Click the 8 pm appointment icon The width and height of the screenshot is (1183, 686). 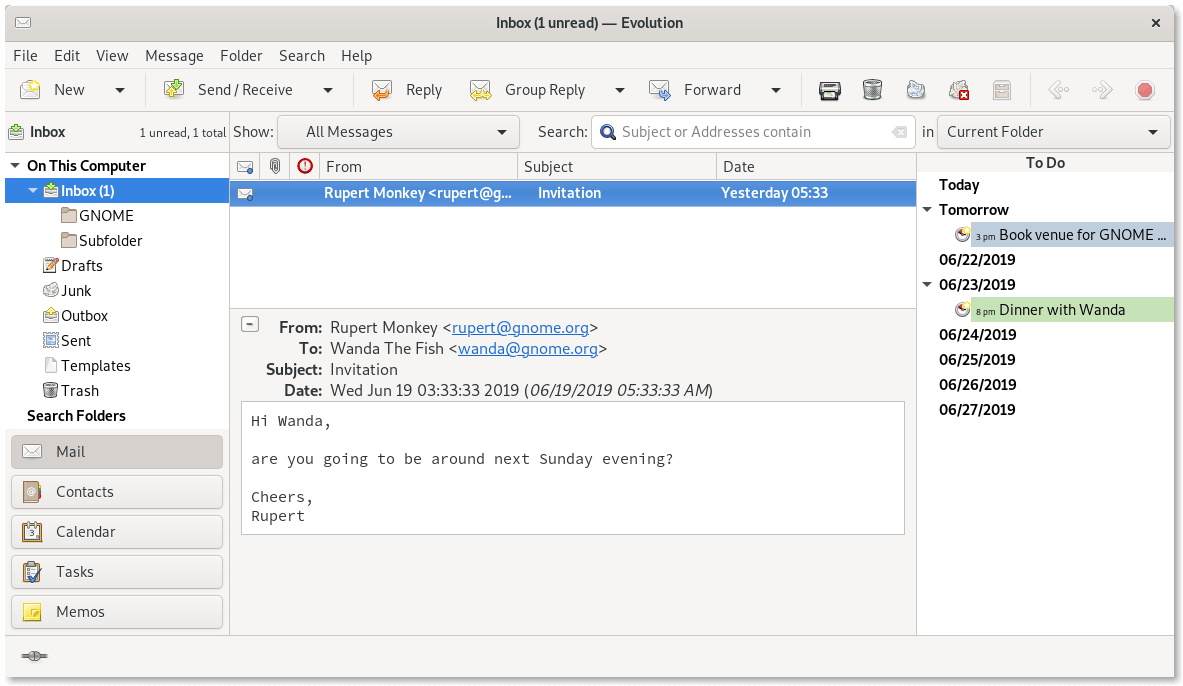[x=962, y=309]
